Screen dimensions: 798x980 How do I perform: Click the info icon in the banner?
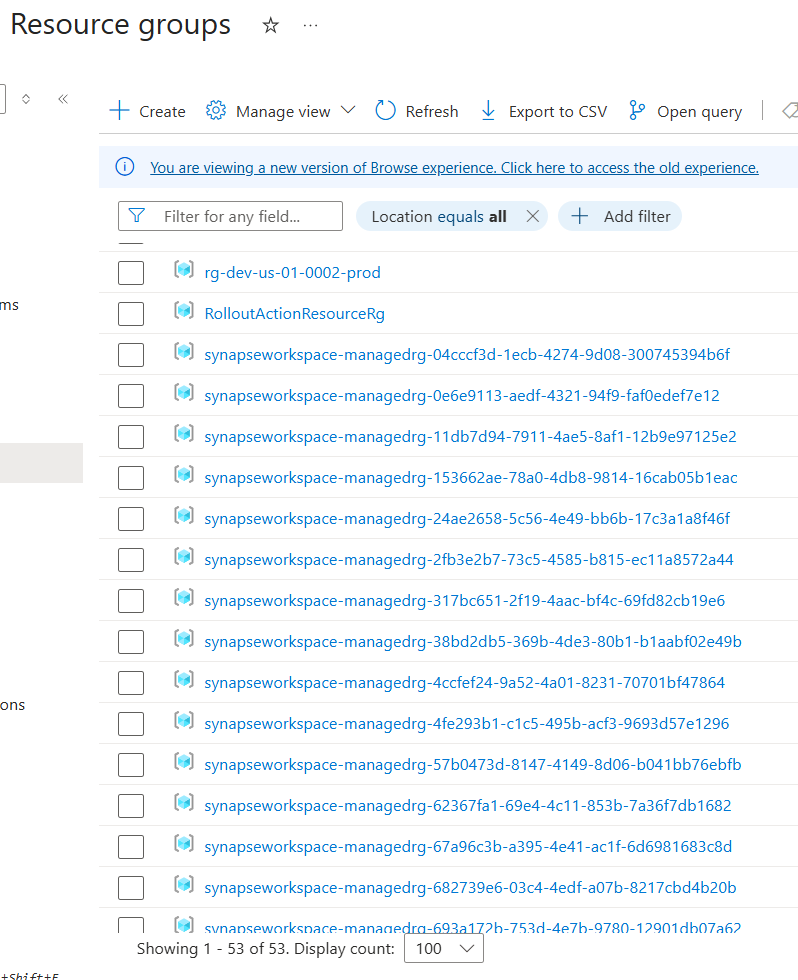click(x=125, y=167)
